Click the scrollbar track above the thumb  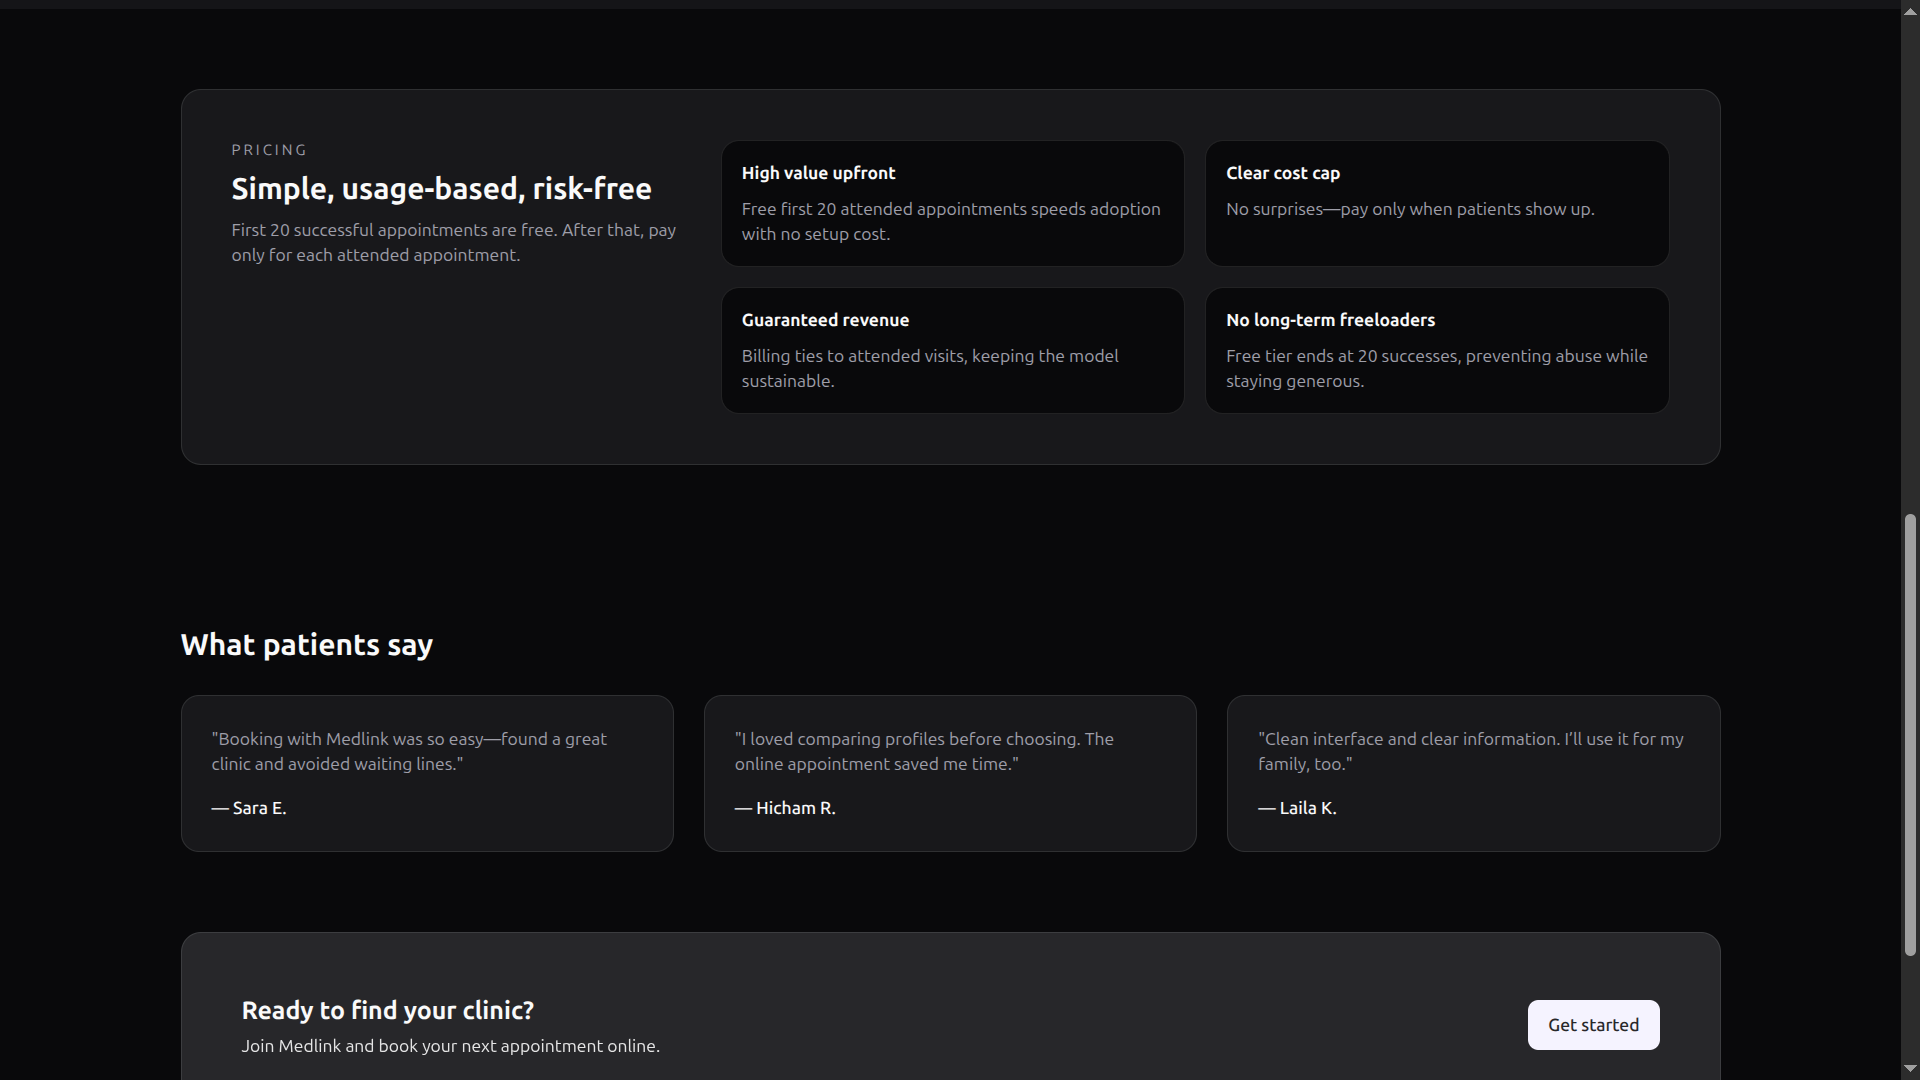1910,260
